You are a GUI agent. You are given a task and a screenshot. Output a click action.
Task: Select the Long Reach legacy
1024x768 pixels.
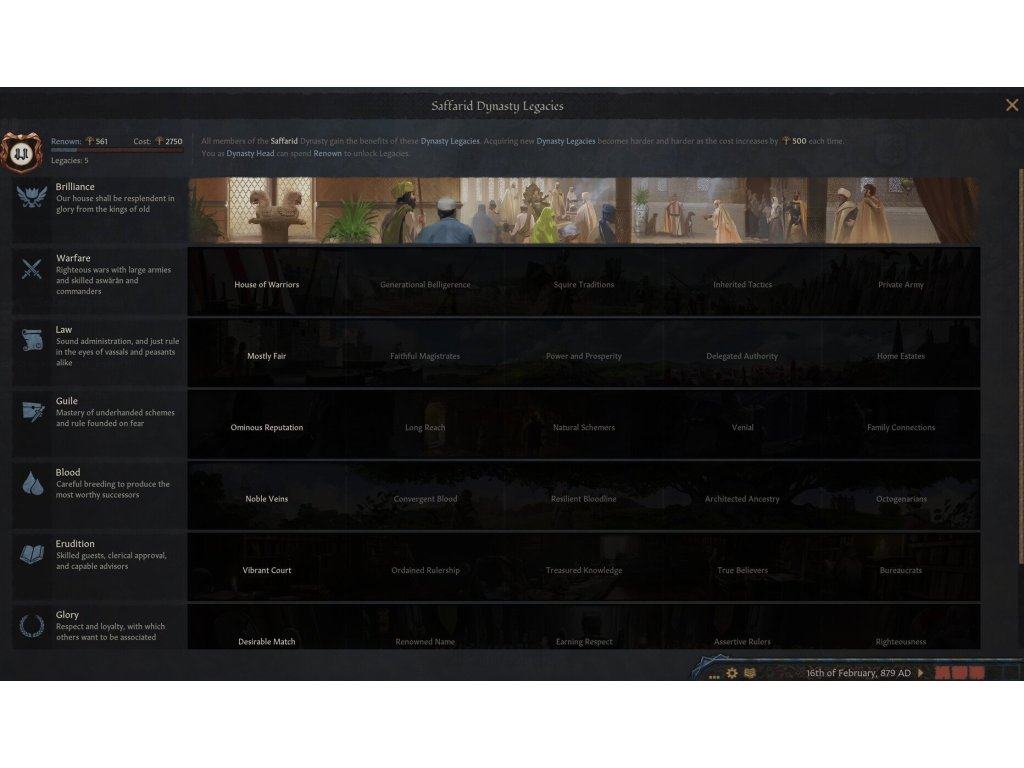coord(425,427)
